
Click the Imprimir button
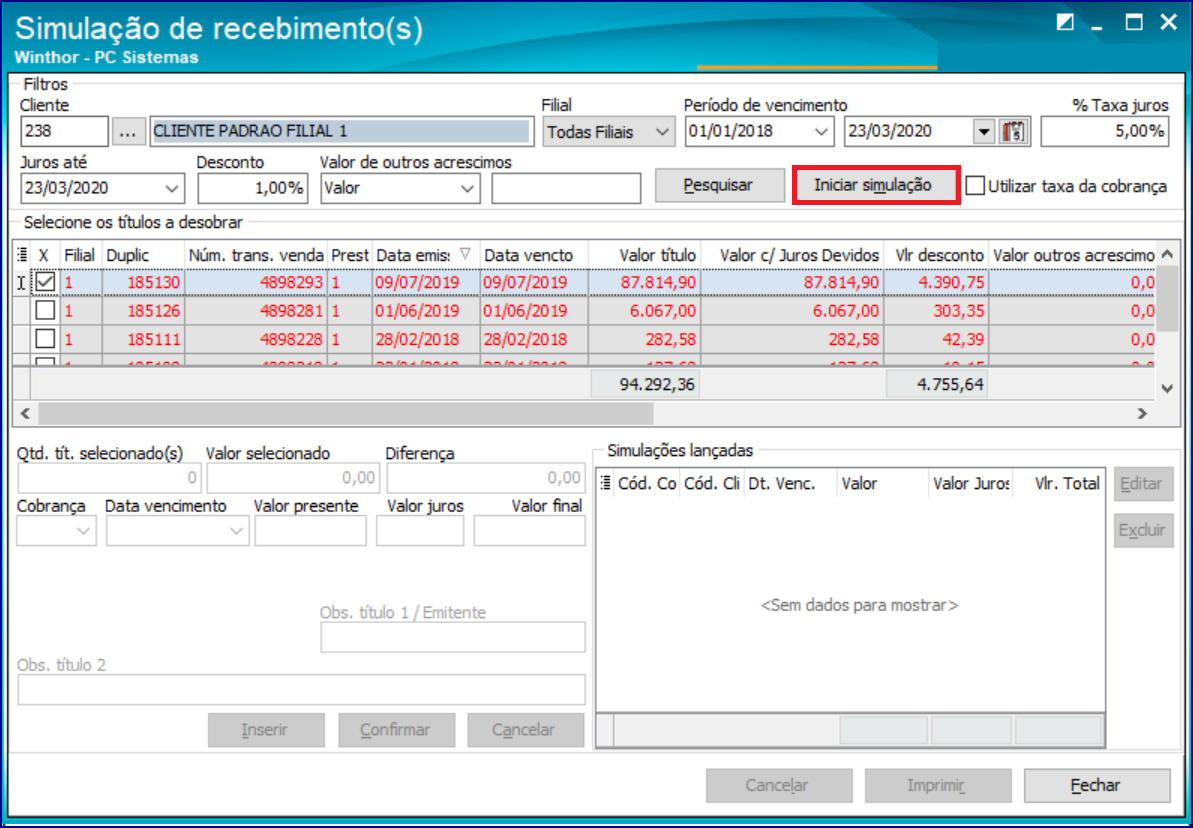point(938,785)
